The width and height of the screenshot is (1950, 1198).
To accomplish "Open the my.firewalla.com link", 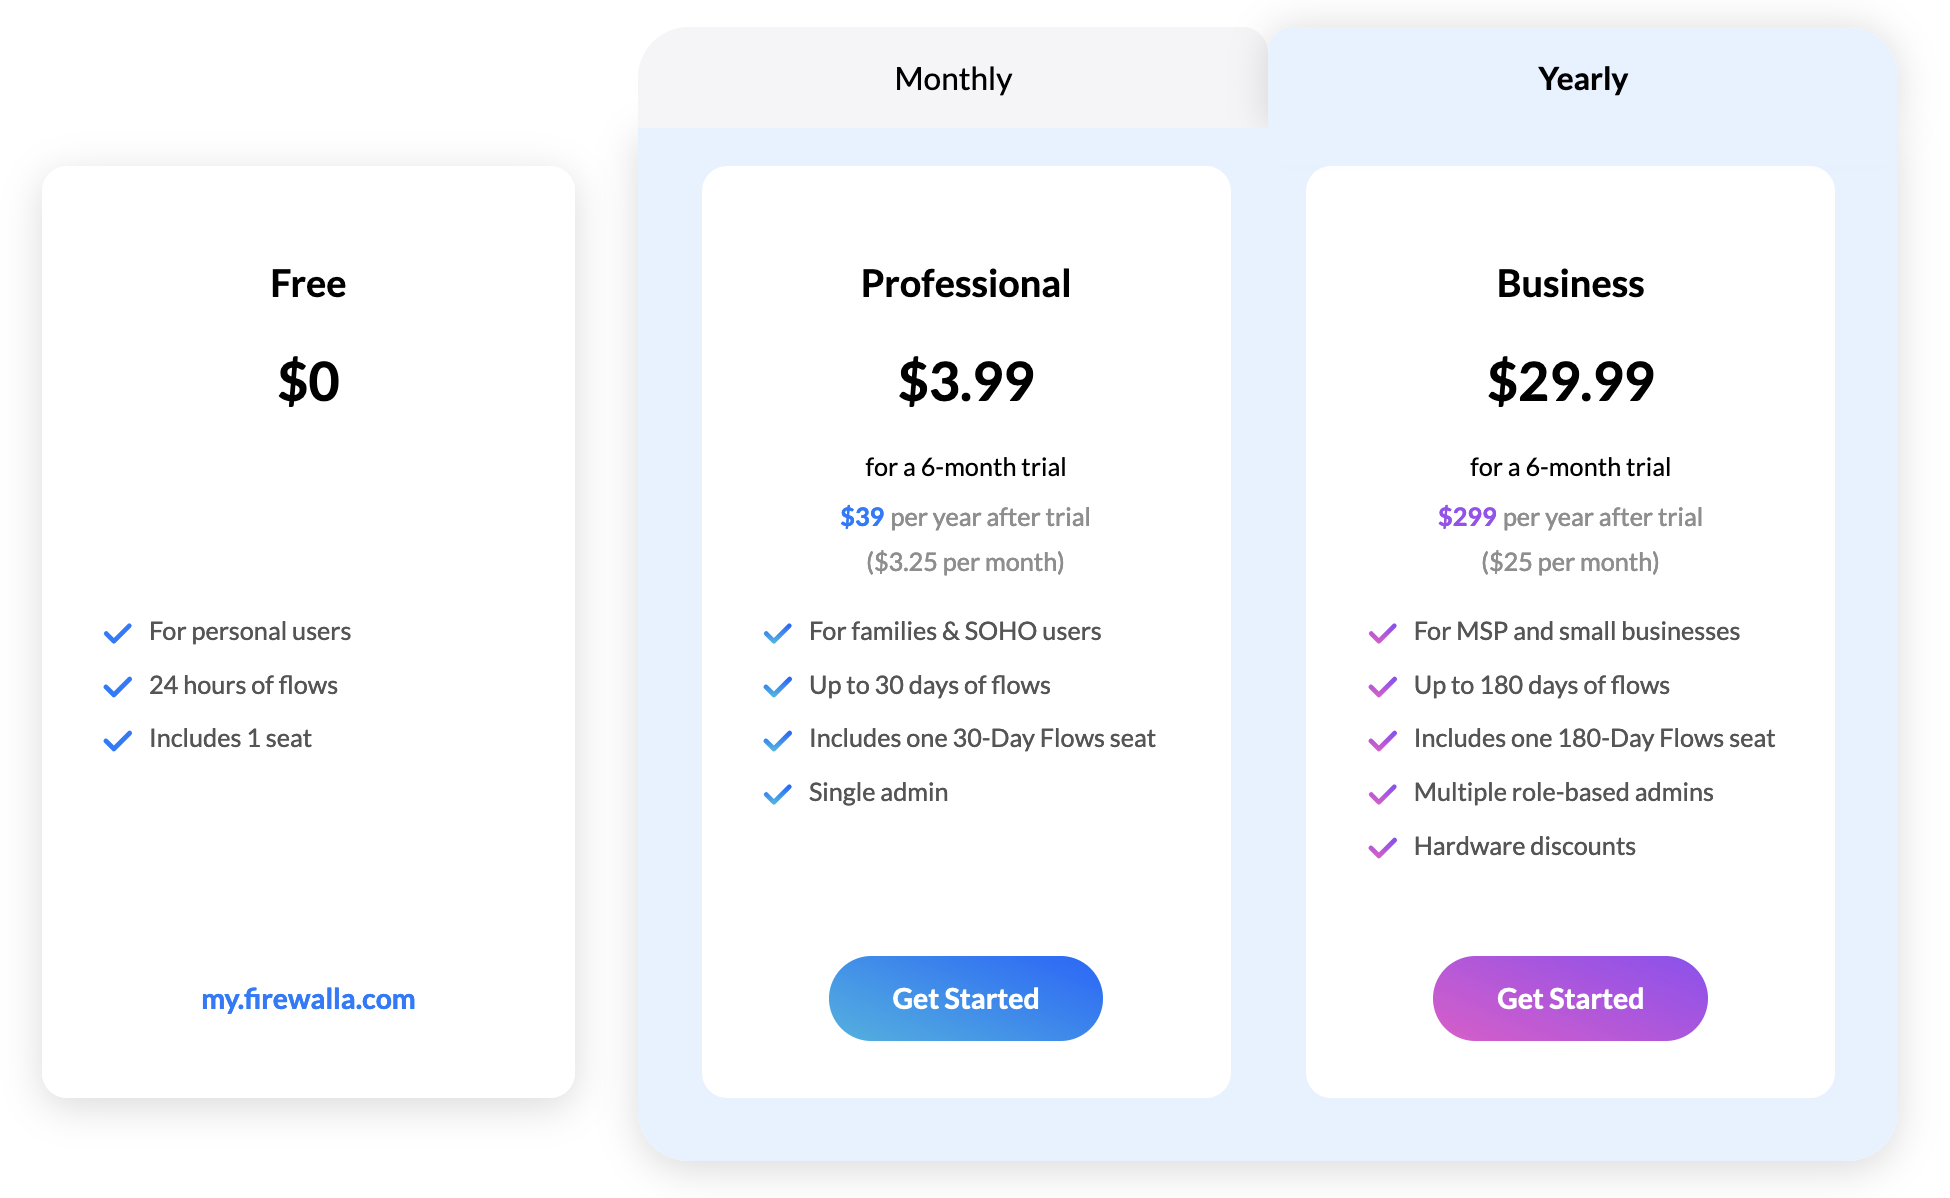I will pos(308,999).
